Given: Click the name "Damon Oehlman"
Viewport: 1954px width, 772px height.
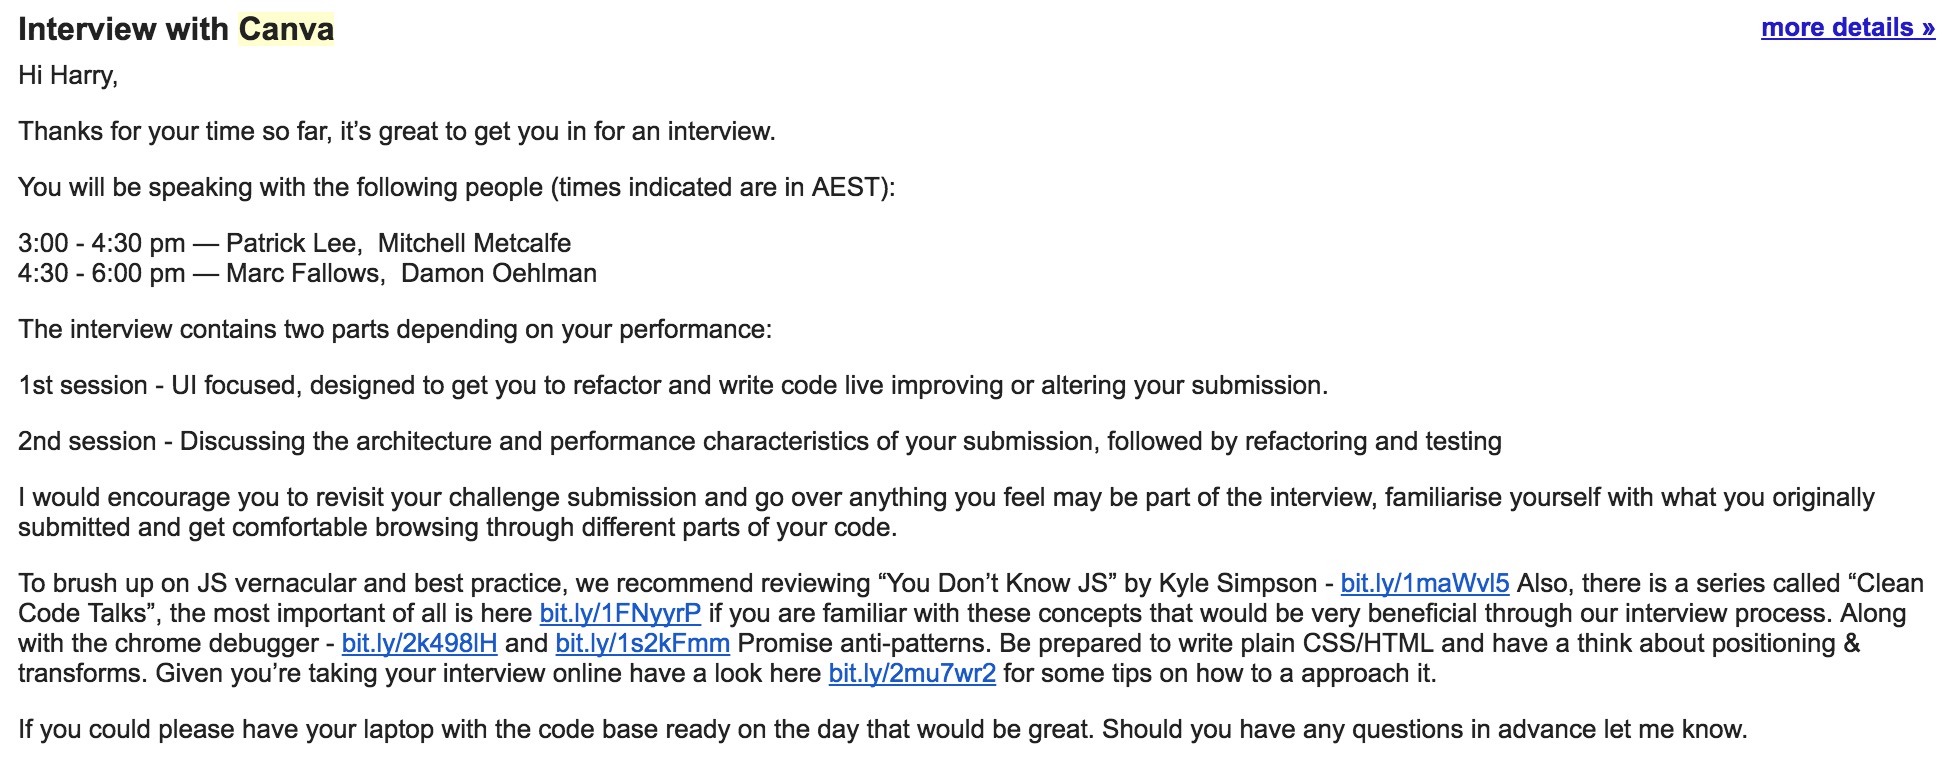Looking at the screenshot, I should 498,274.
